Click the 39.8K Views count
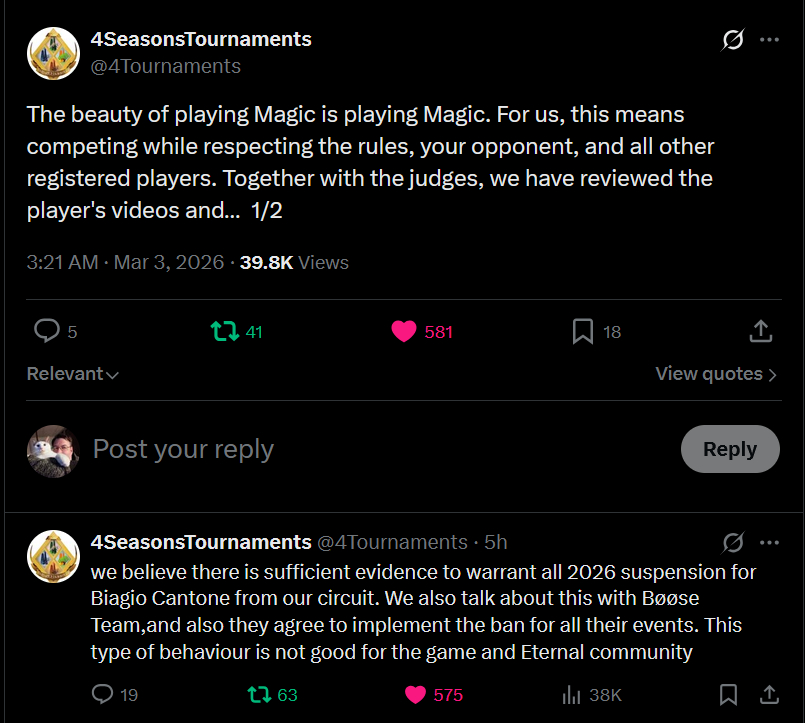The image size is (805, 723). 294,262
